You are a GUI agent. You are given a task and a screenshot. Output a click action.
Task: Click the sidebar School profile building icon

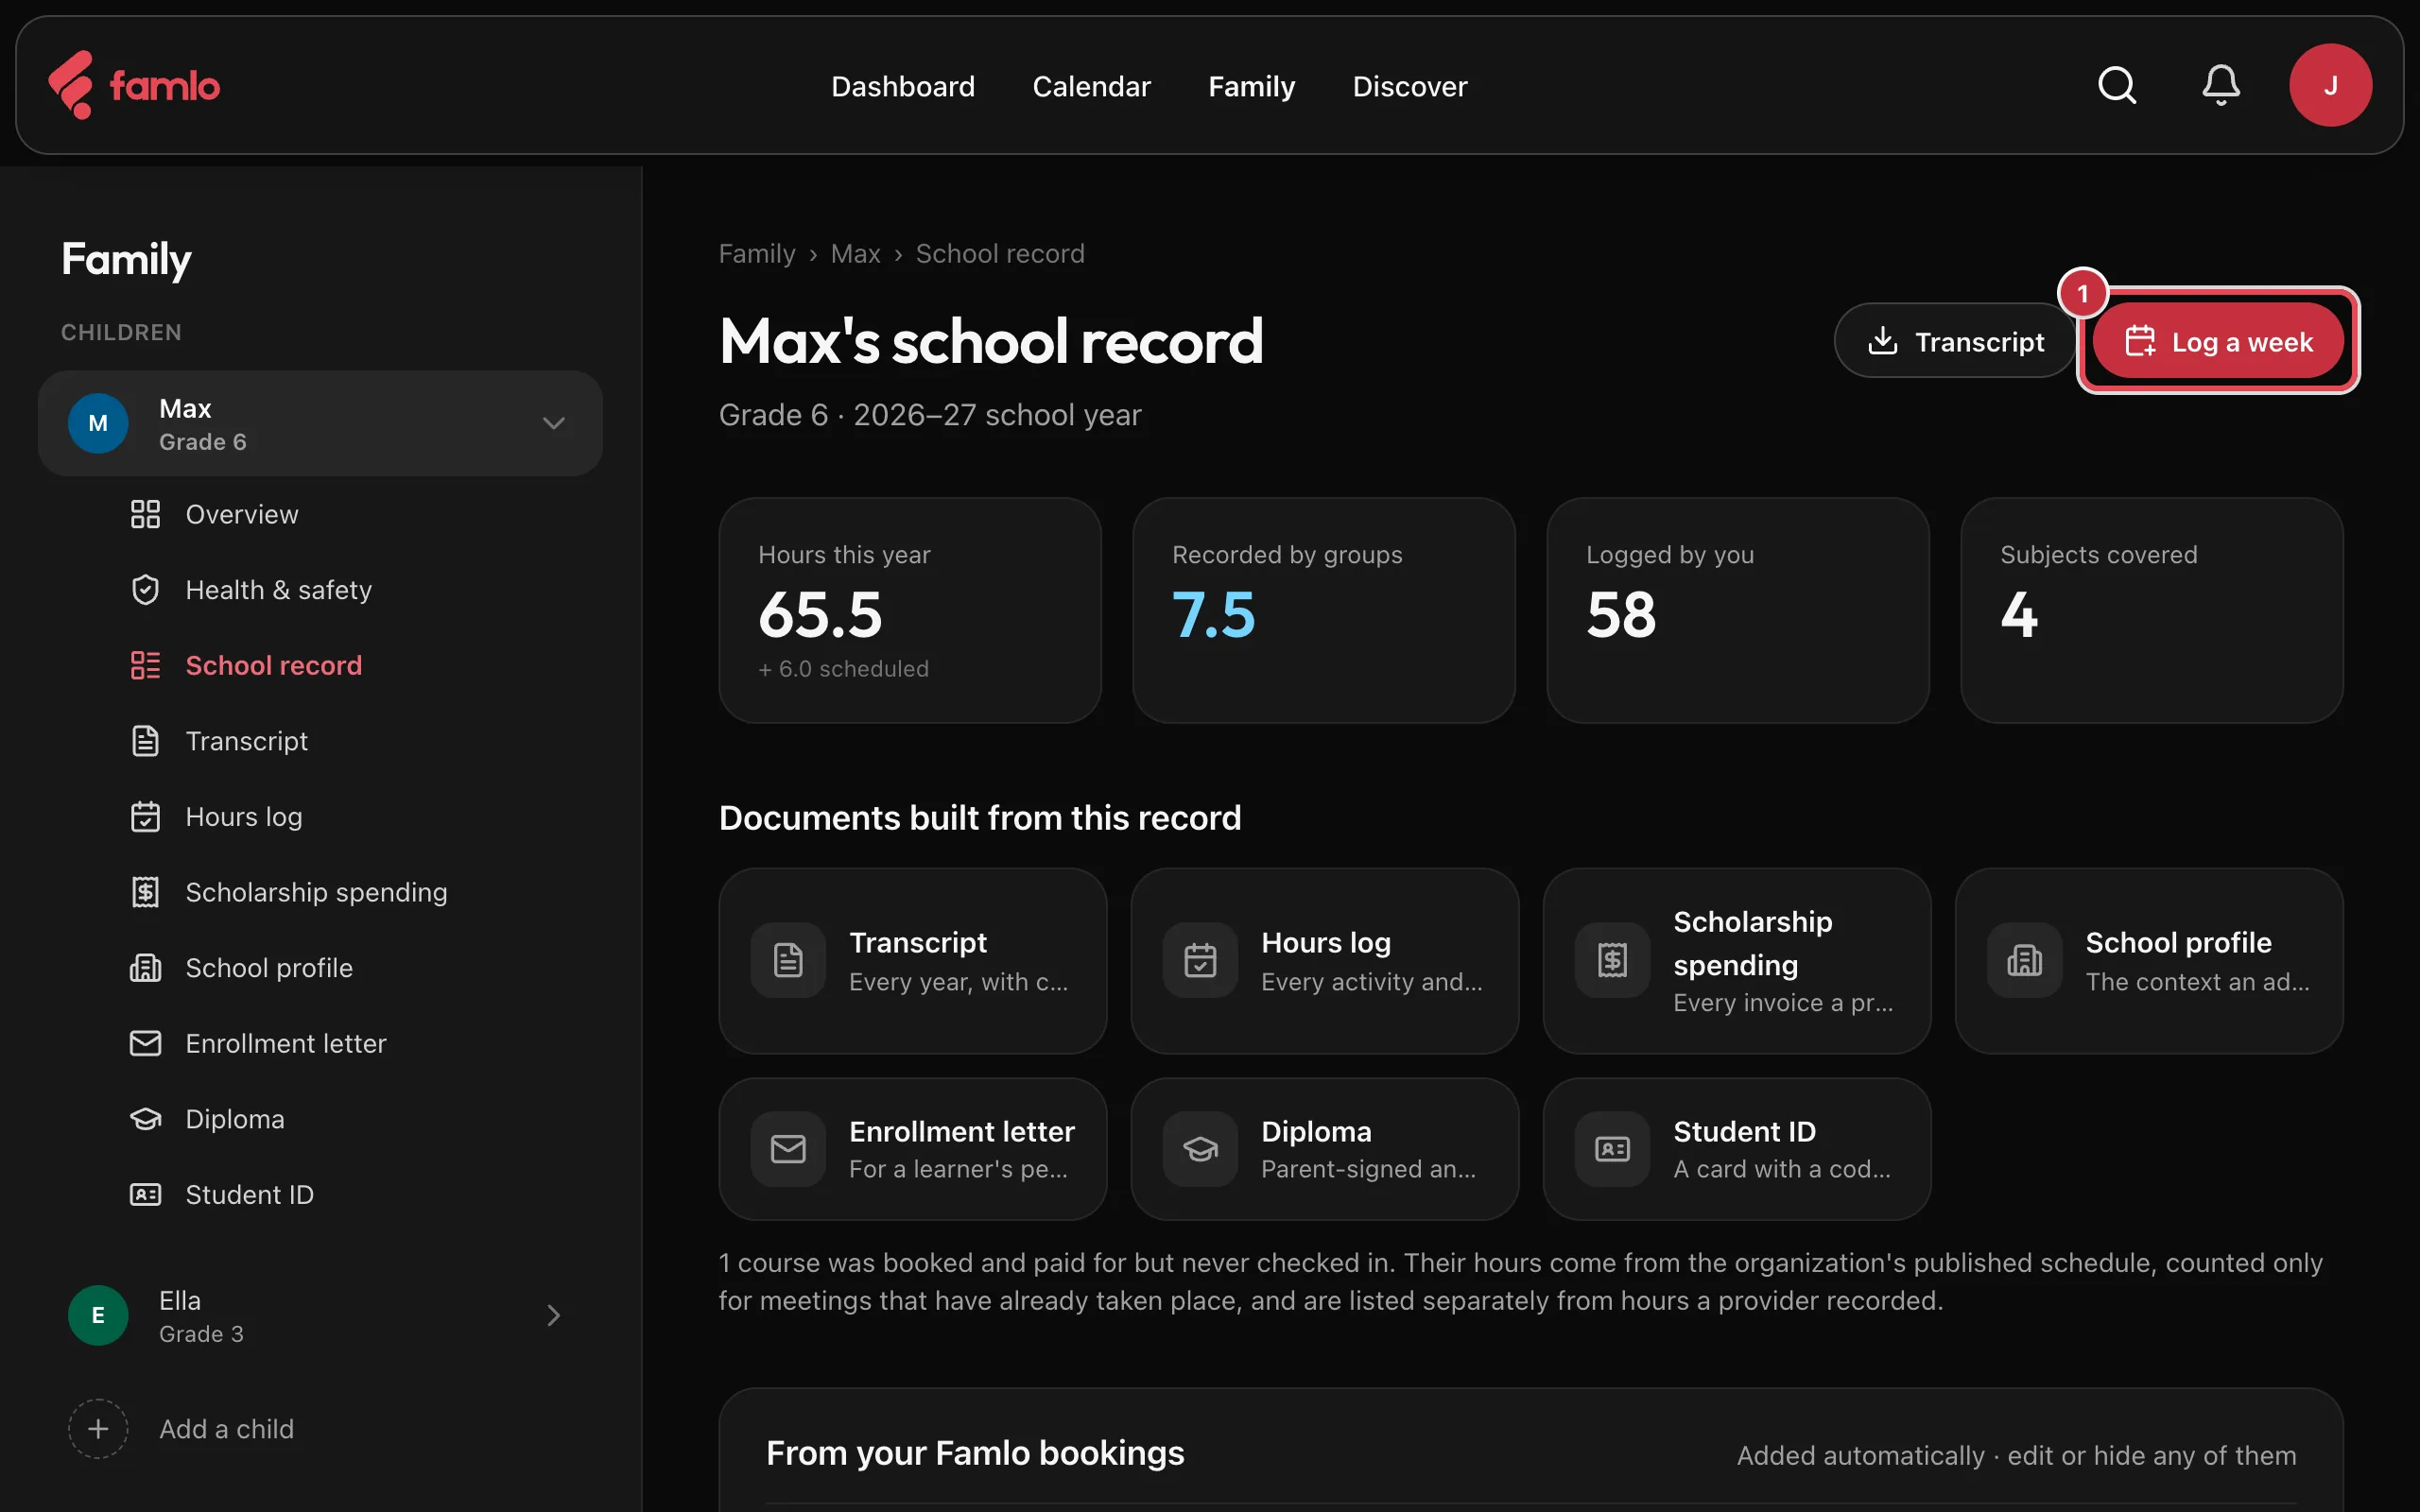tap(145, 968)
